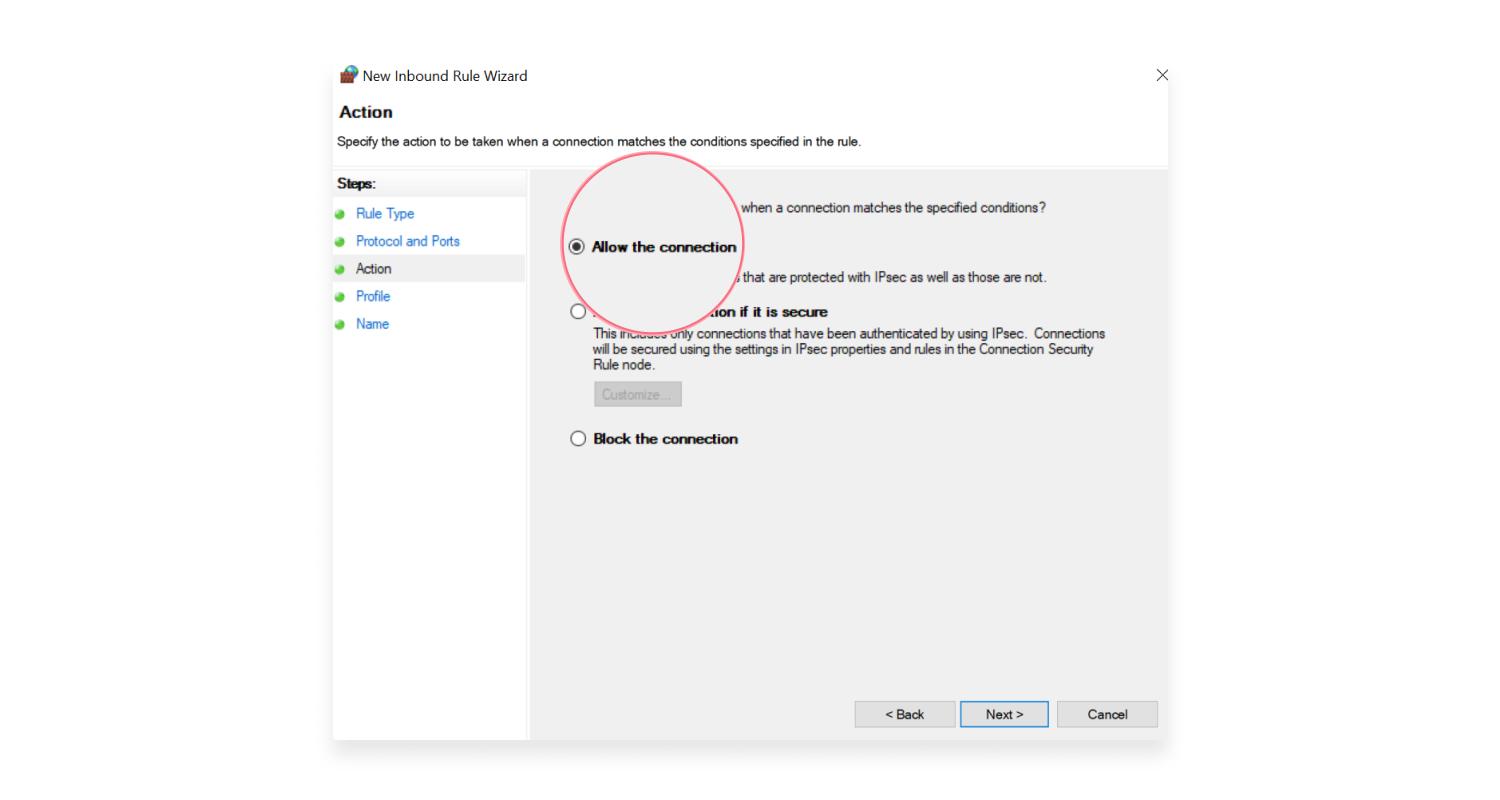Viewport: 1500px width, 800px height.
Task: Select the Action step in the sidebar
Action: pos(374,269)
